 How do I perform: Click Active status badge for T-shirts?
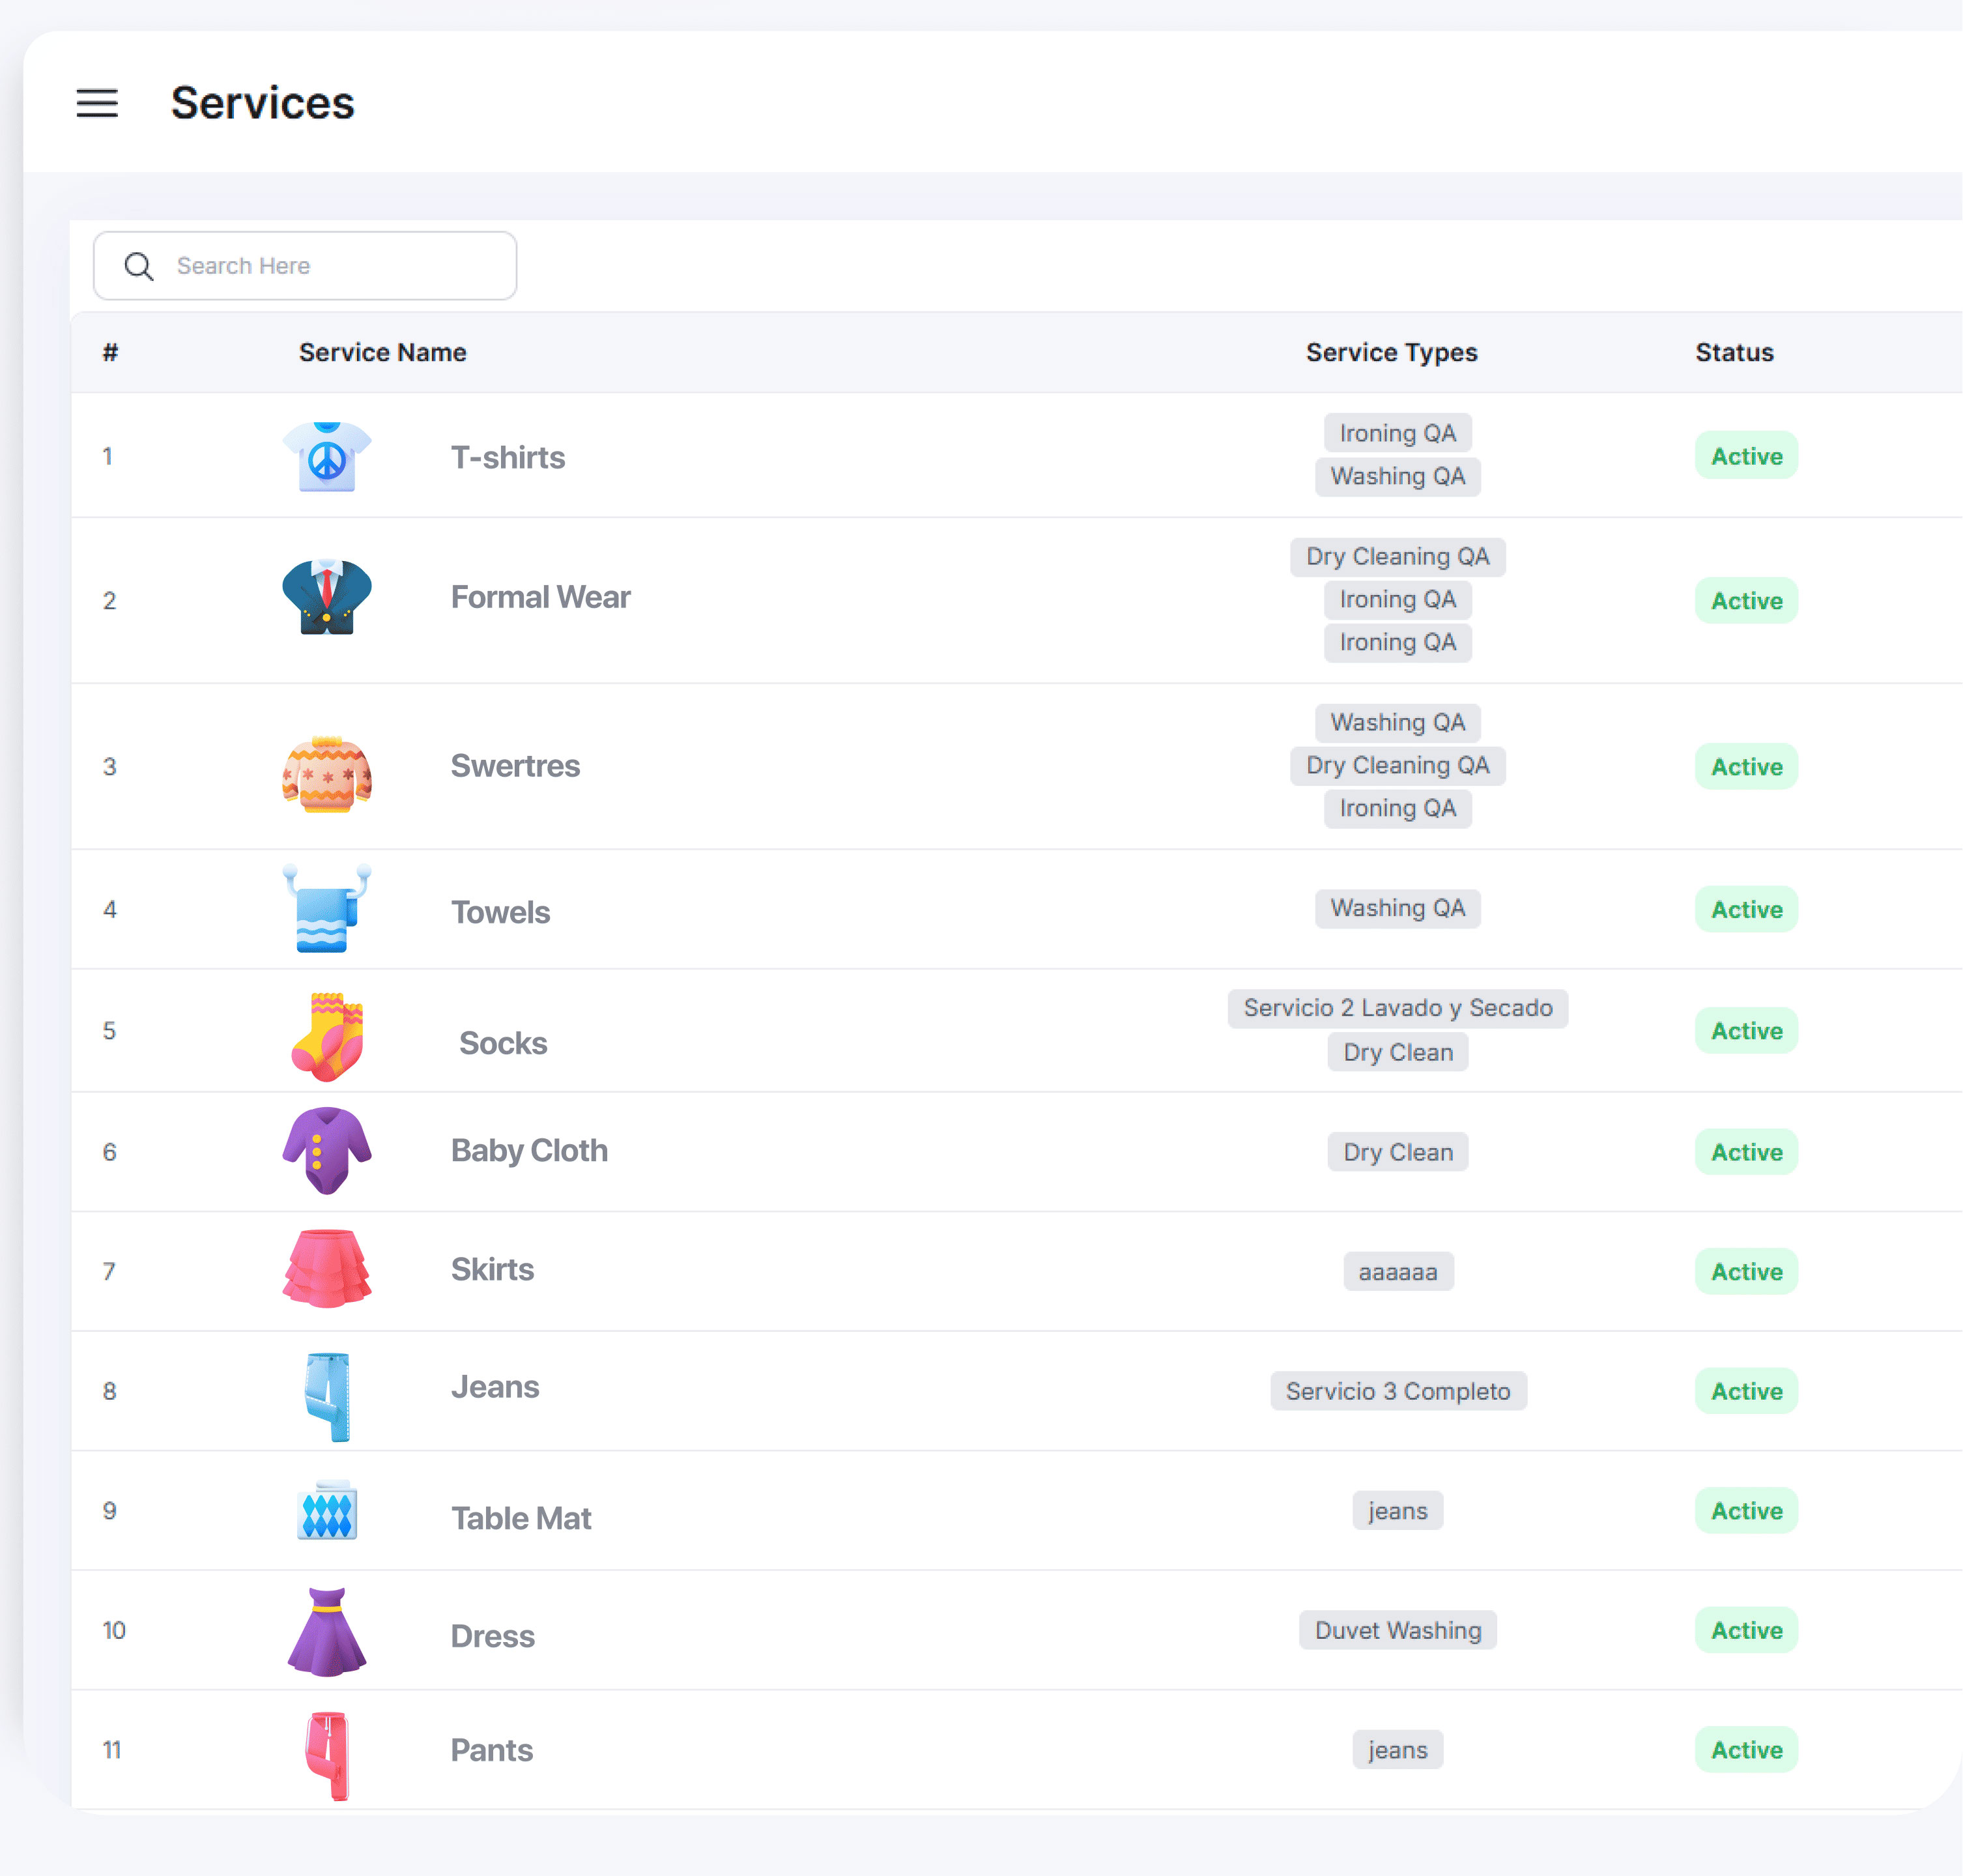click(1746, 456)
